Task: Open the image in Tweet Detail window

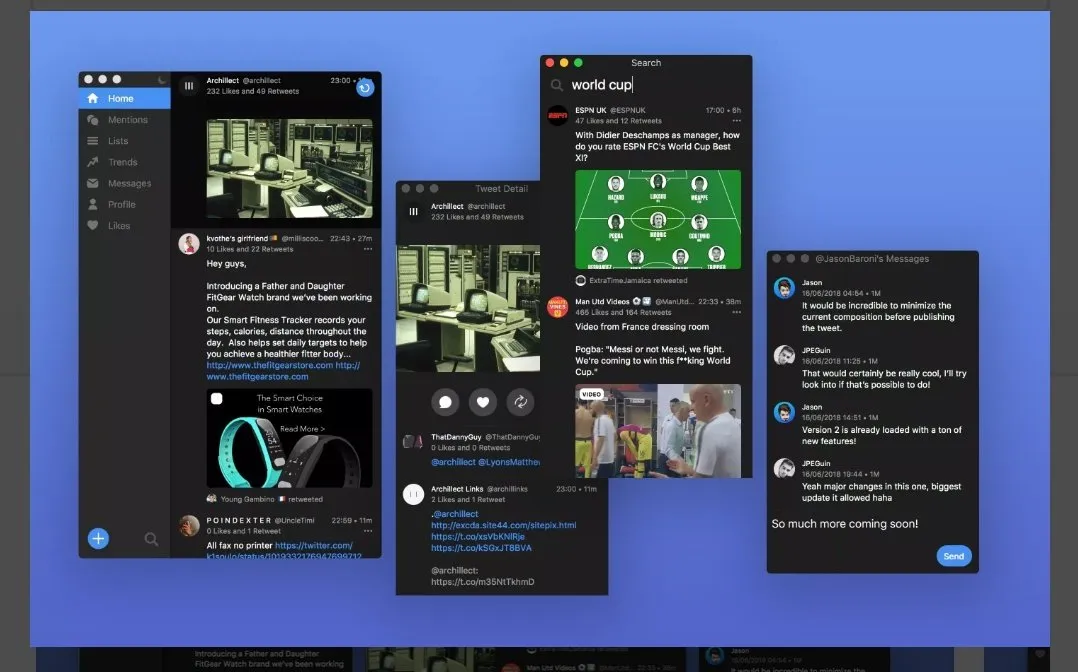Action: pyautogui.click(x=468, y=308)
